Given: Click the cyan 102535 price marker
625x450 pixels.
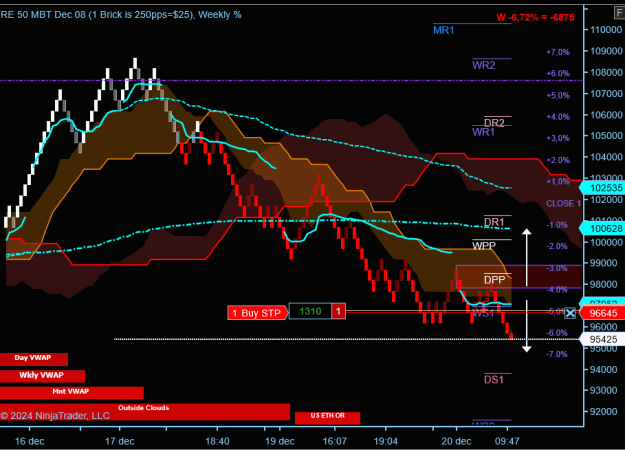Looking at the screenshot, I should [603, 188].
